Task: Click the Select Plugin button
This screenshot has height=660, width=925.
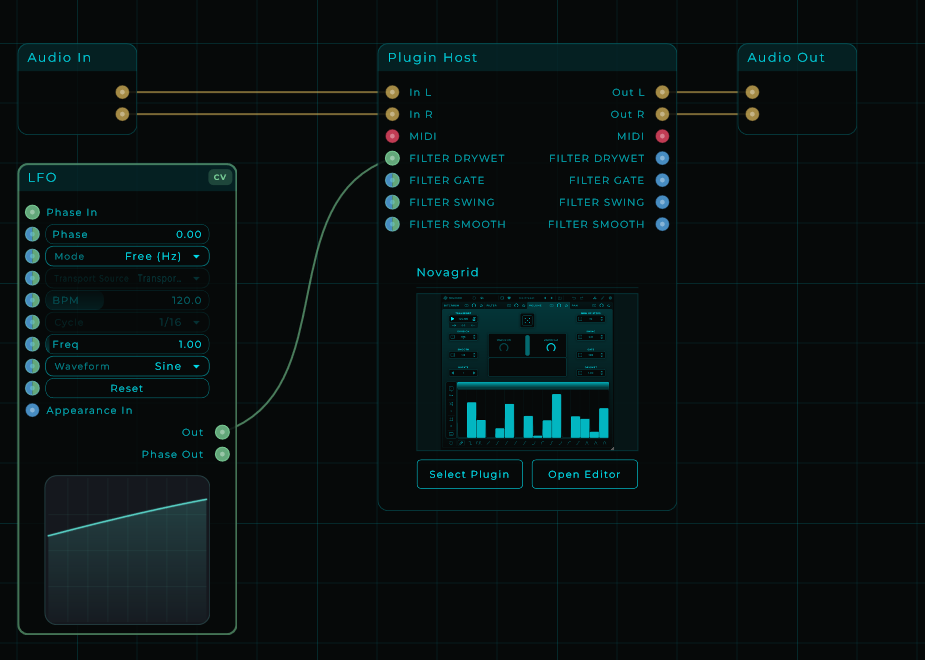Action: pos(470,474)
